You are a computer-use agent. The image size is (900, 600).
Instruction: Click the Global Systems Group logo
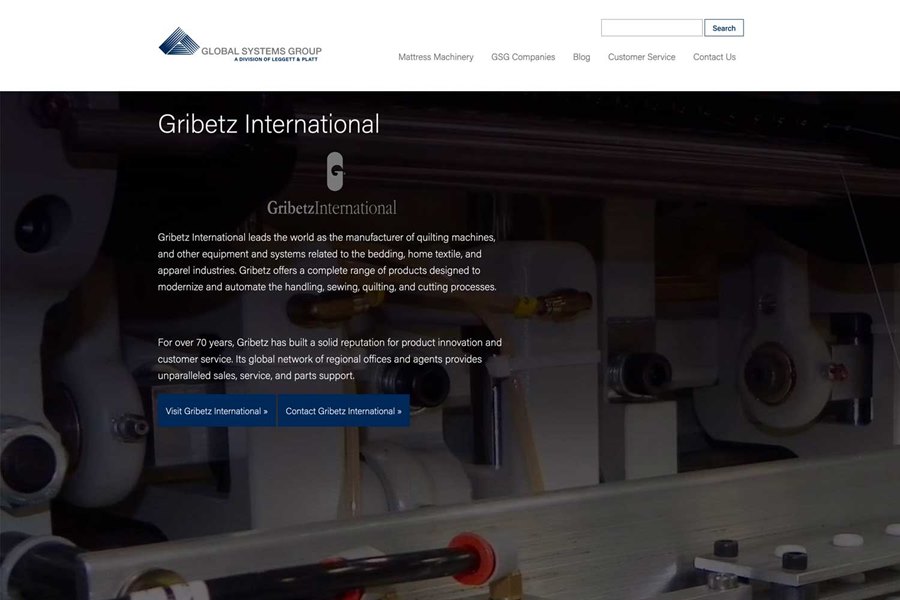(x=240, y=44)
